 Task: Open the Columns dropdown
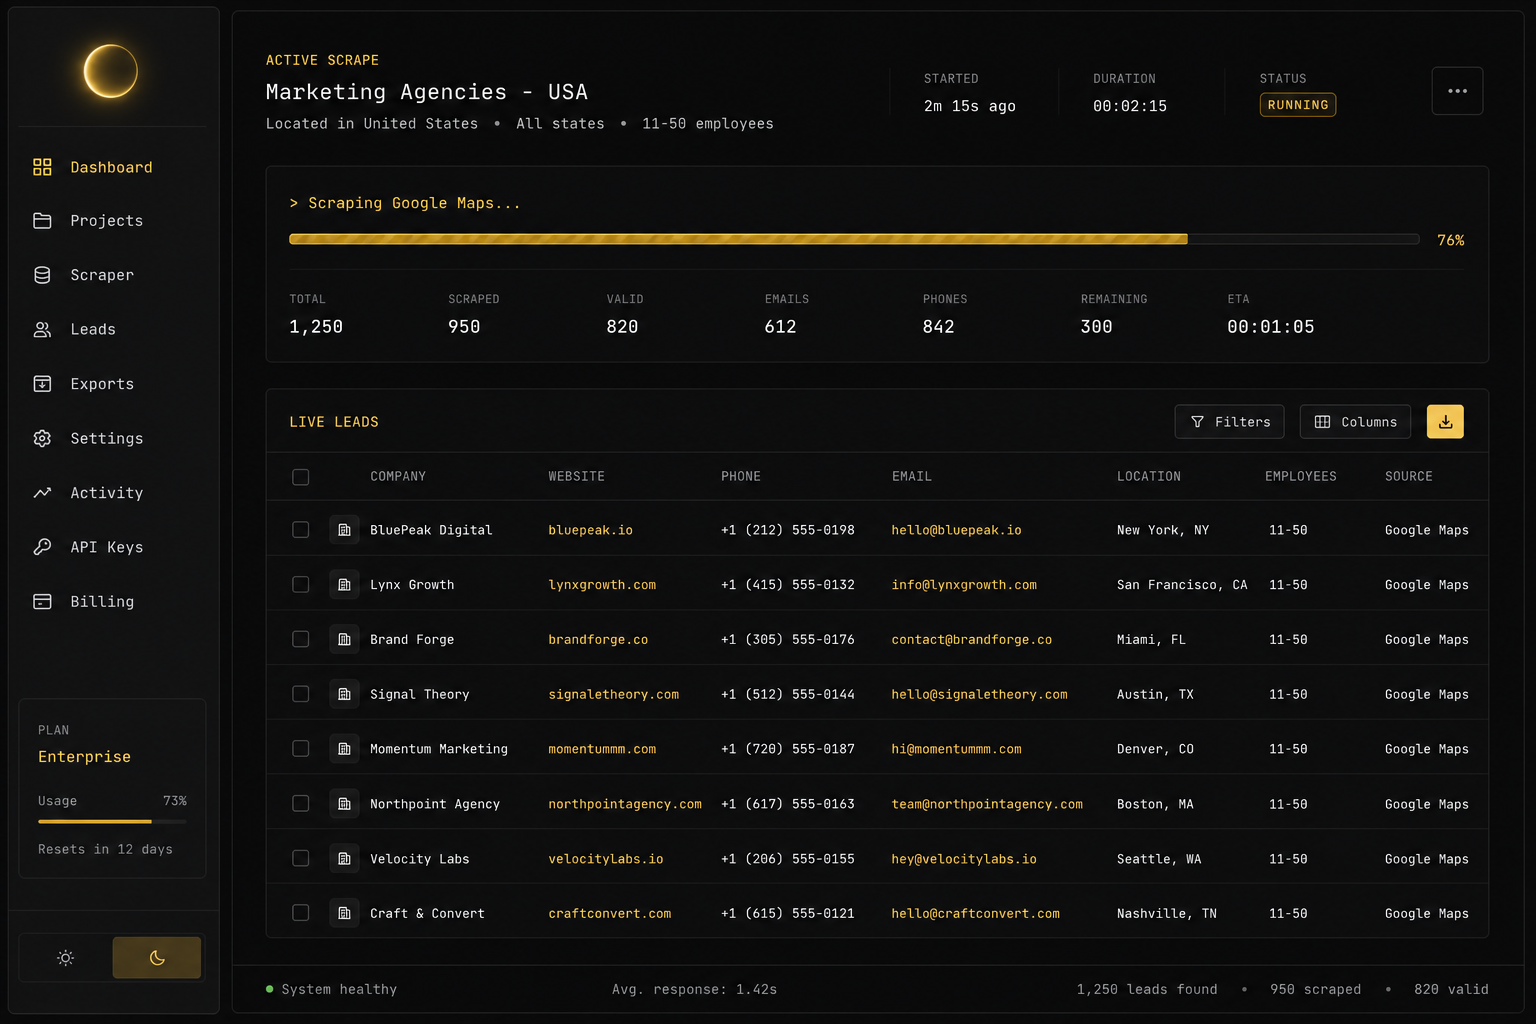coord(1355,422)
